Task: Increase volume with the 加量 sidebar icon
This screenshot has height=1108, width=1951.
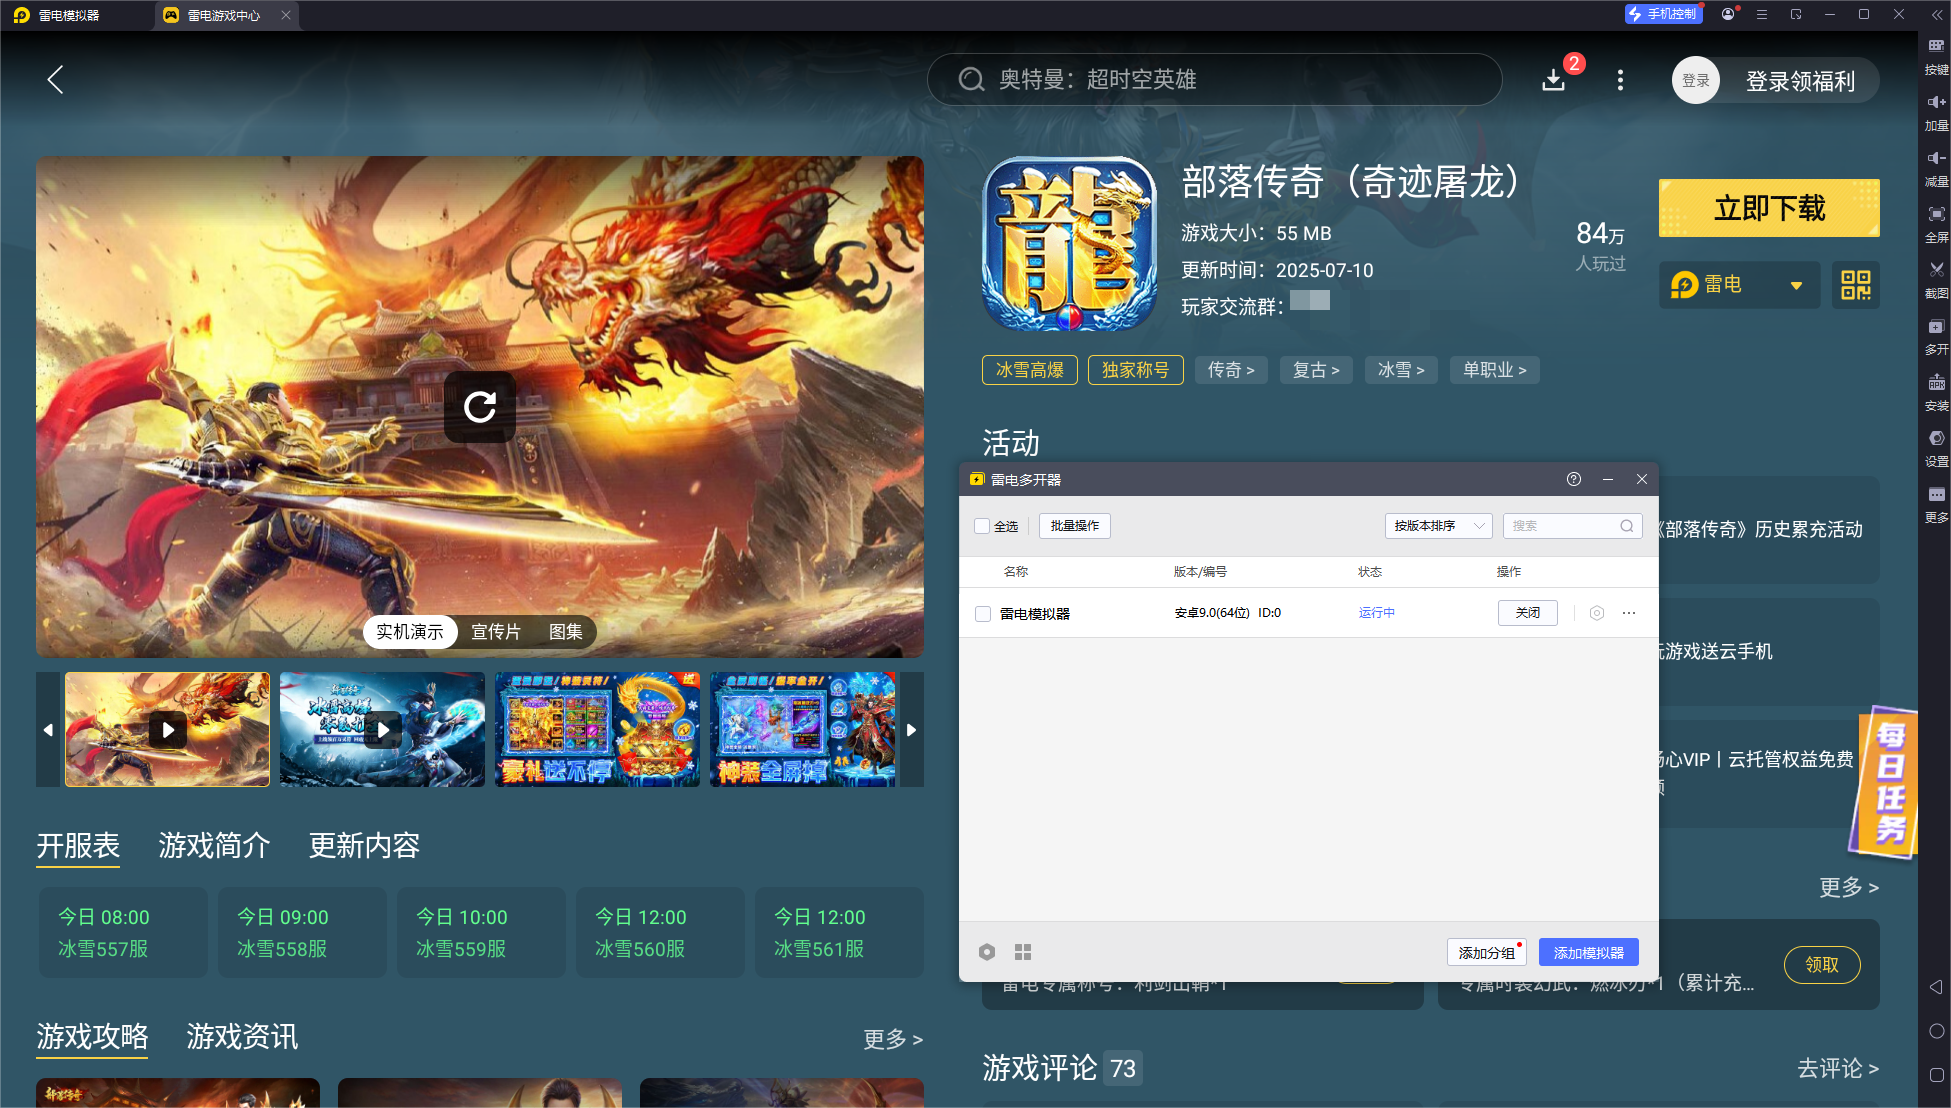Action: (1936, 112)
